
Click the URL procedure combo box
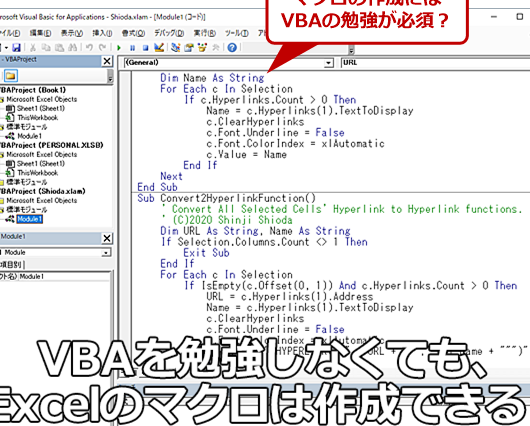click(435, 63)
